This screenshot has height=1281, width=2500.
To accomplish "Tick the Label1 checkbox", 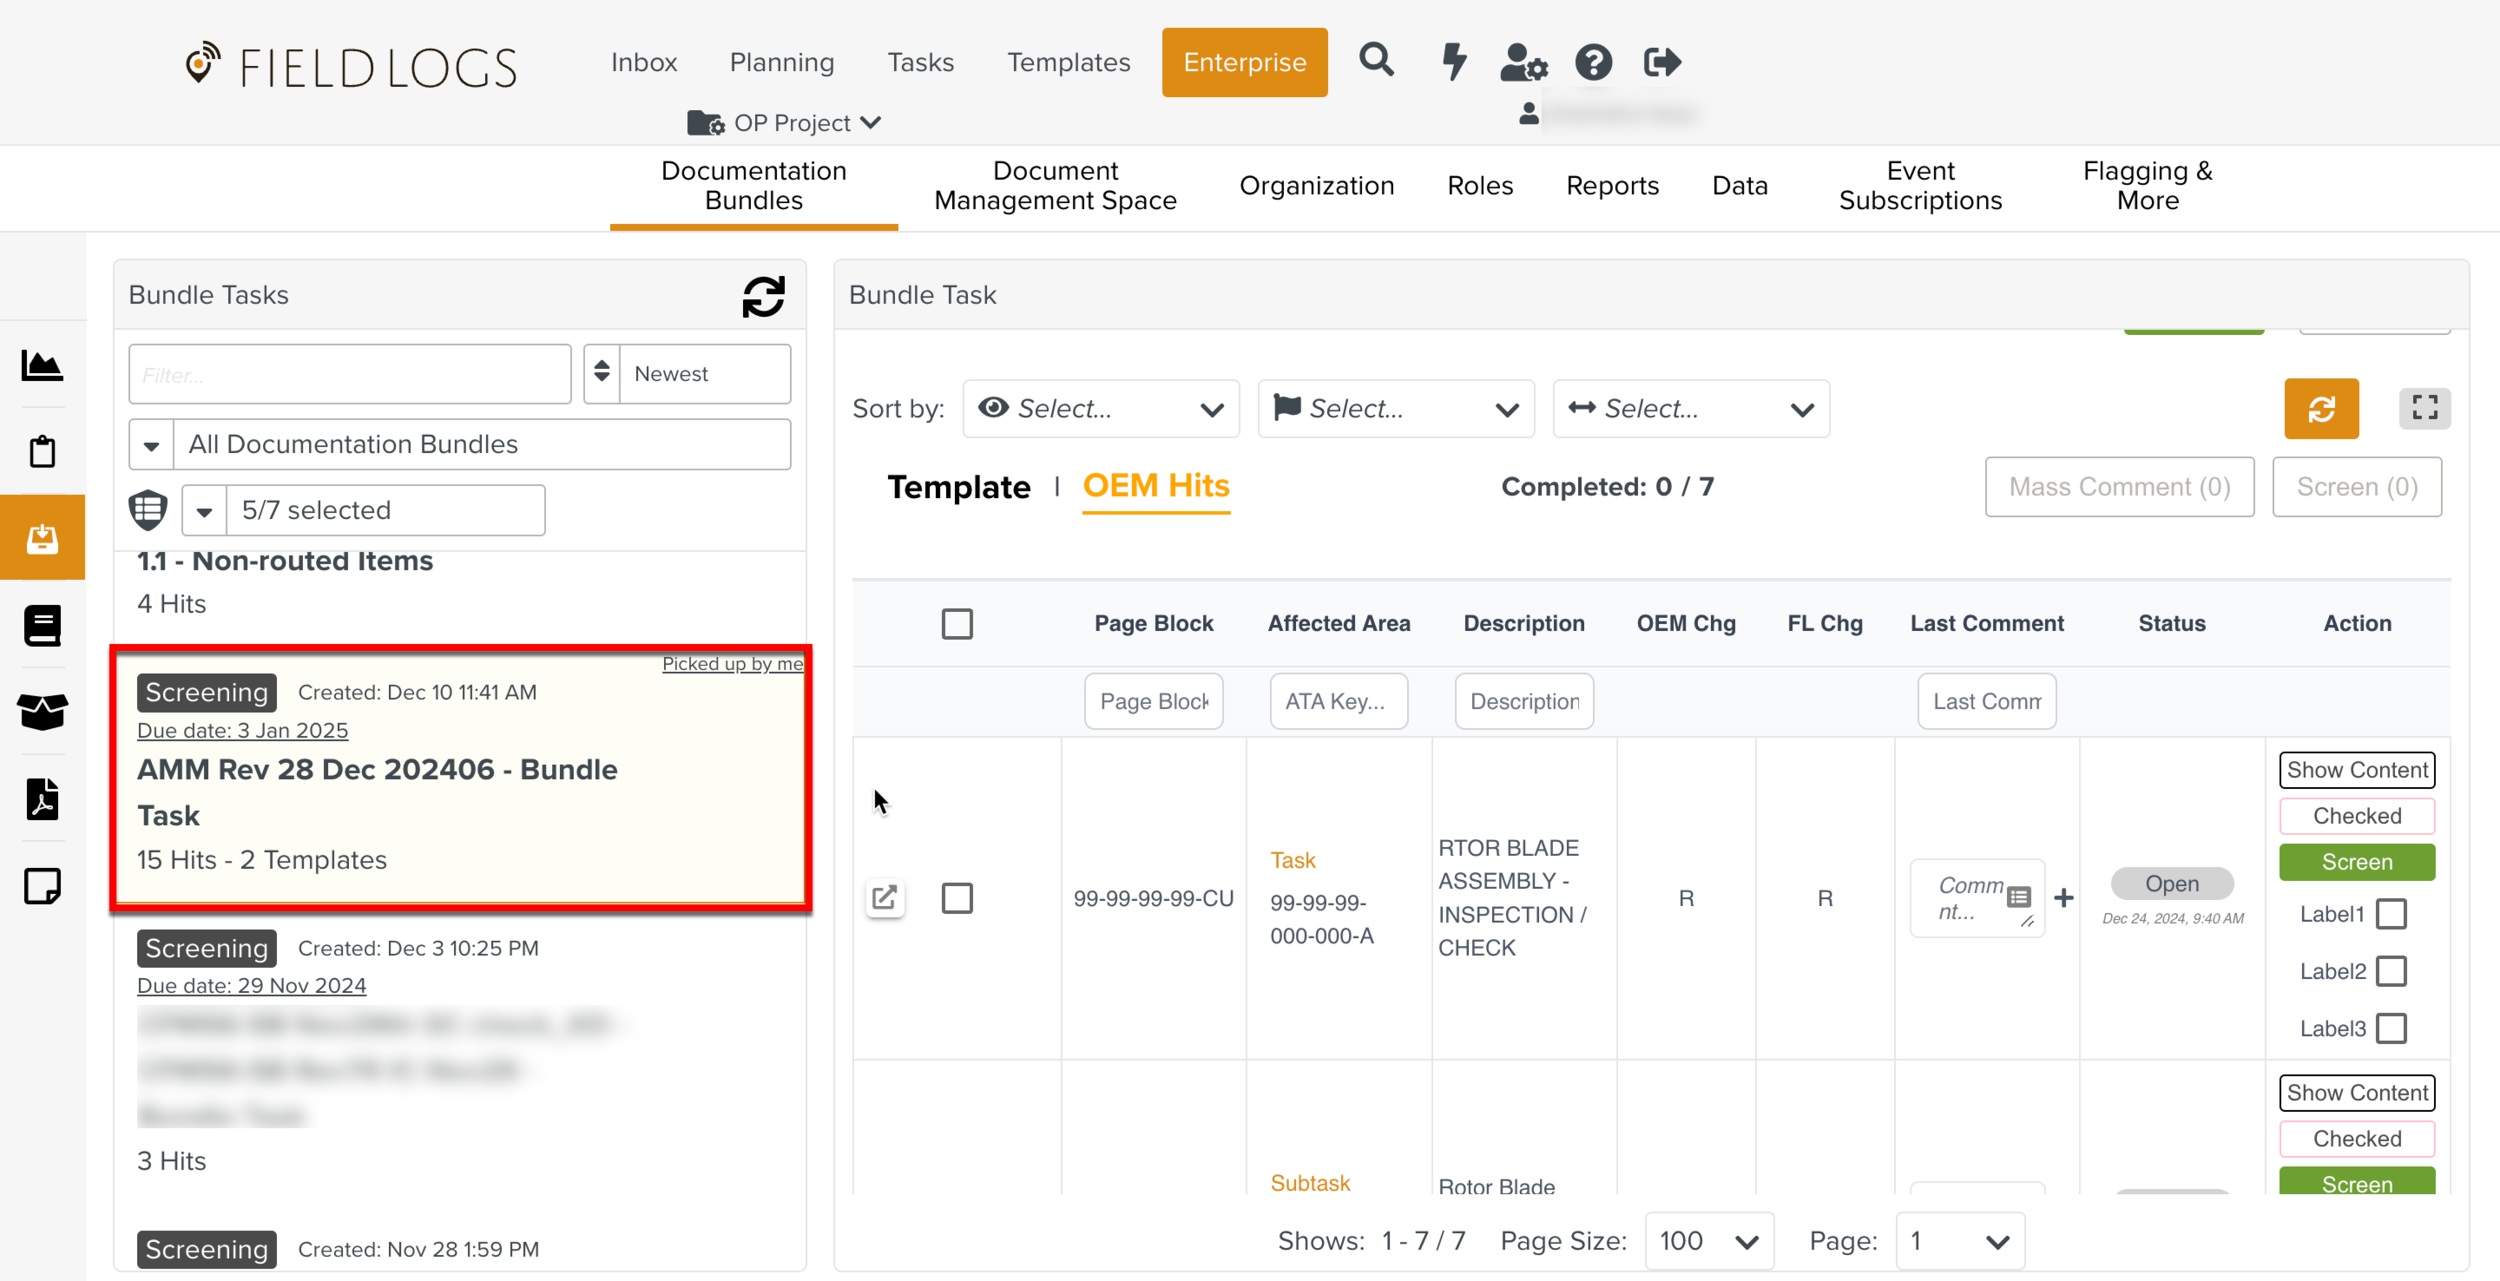I will [2391, 913].
